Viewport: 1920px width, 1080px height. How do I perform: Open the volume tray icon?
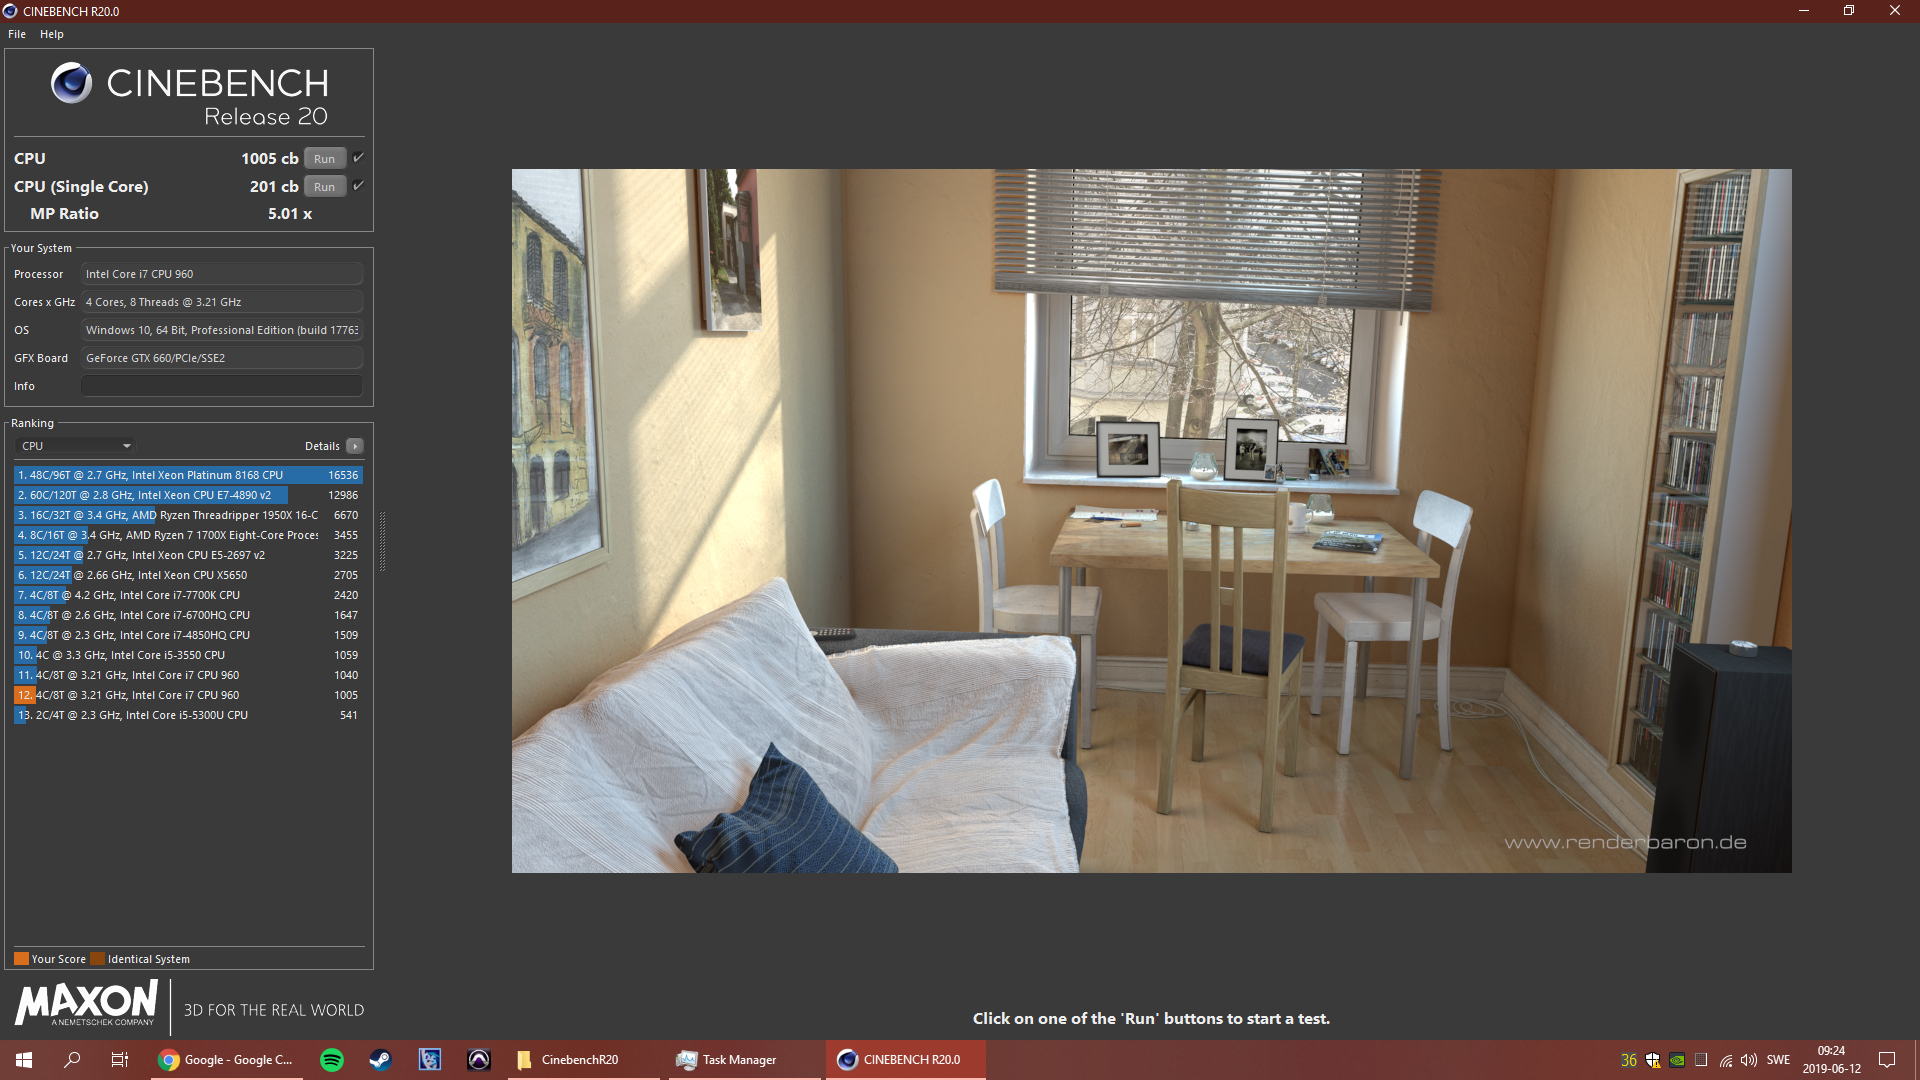pyautogui.click(x=1749, y=1060)
